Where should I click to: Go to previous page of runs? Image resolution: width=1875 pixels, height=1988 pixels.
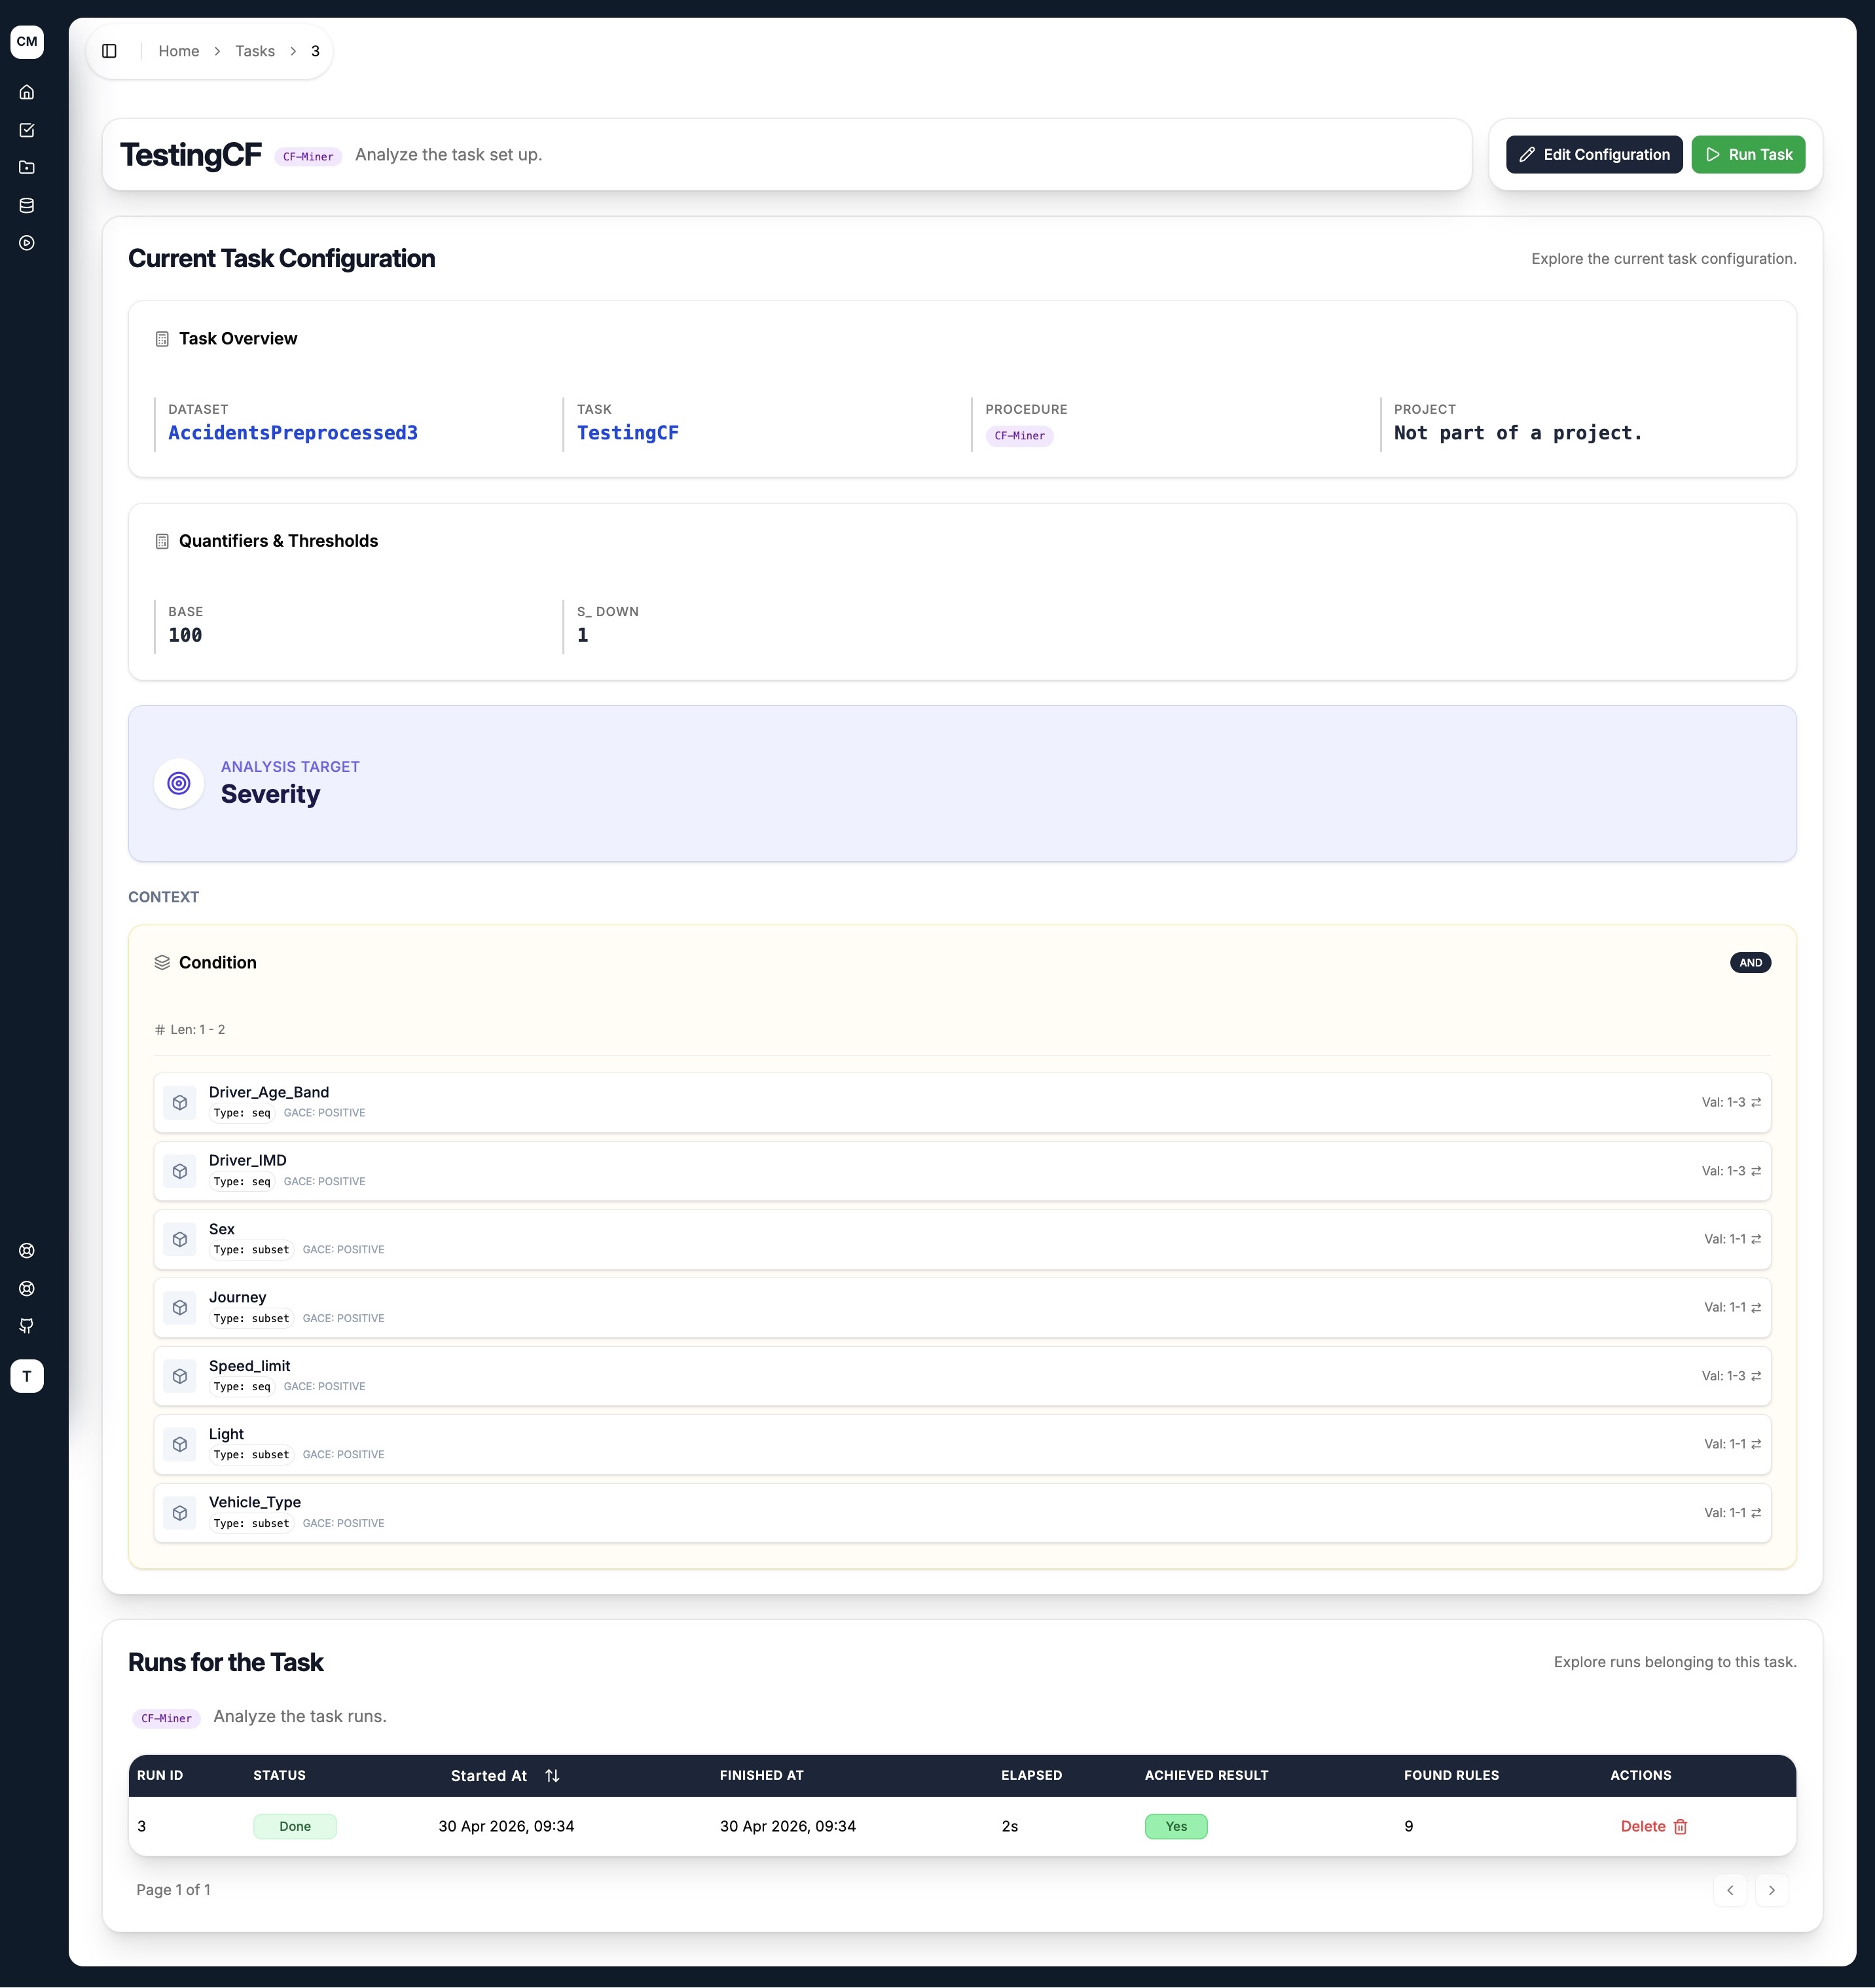[1730, 1890]
